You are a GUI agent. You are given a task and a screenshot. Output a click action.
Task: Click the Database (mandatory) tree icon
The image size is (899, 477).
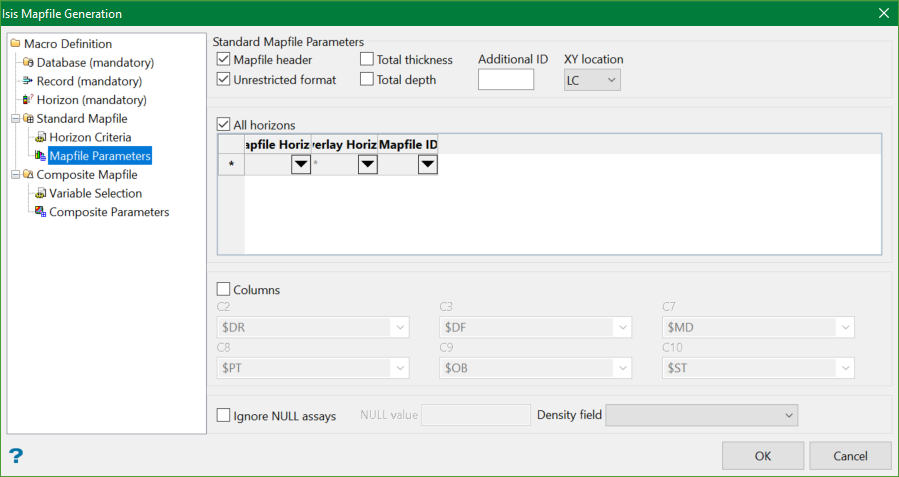click(28, 63)
